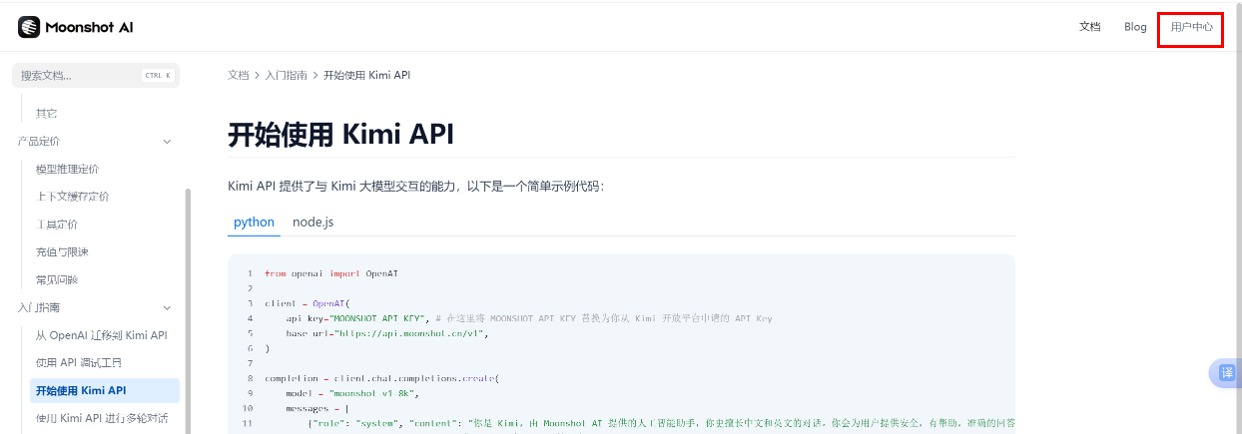Click the 'from openai import OpenAI' code line
The height and width of the screenshot is (434, 1242).
pyautogui.click(x=333, y=273)
